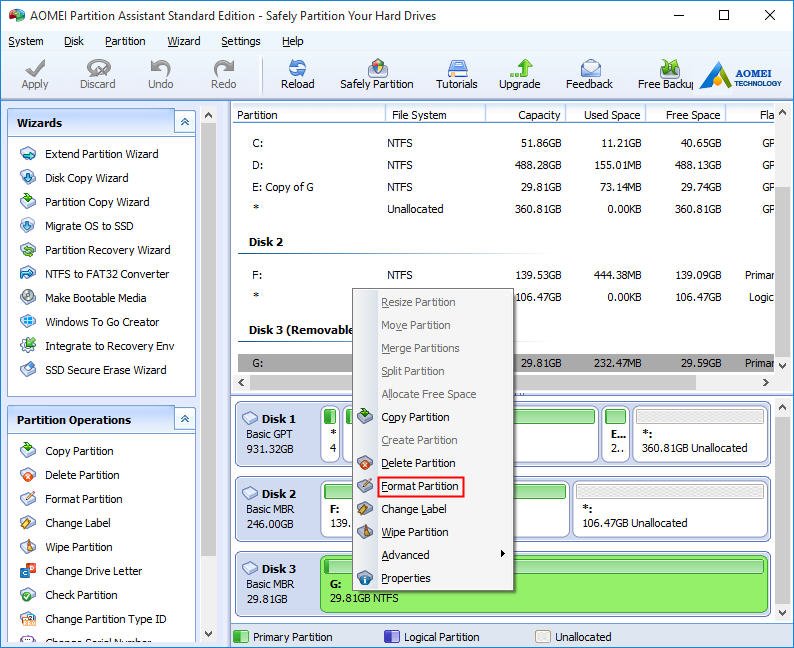Choose Delete Partition from context menu
Image resolution: width=794 pixels, height=648 pixels.
(x=433, y=463)
